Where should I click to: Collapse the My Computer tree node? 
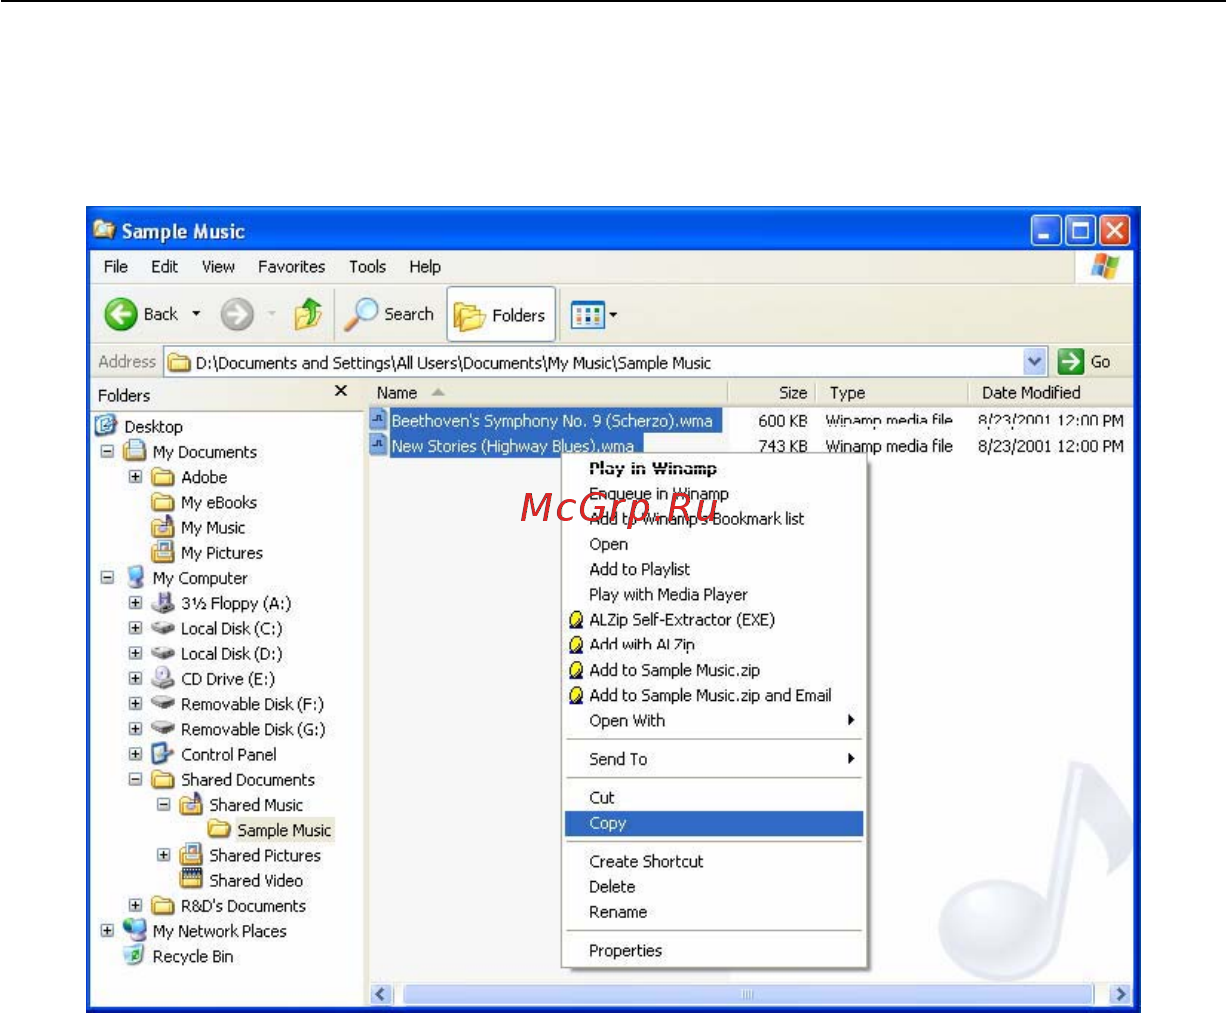click(x=107, y=578)
